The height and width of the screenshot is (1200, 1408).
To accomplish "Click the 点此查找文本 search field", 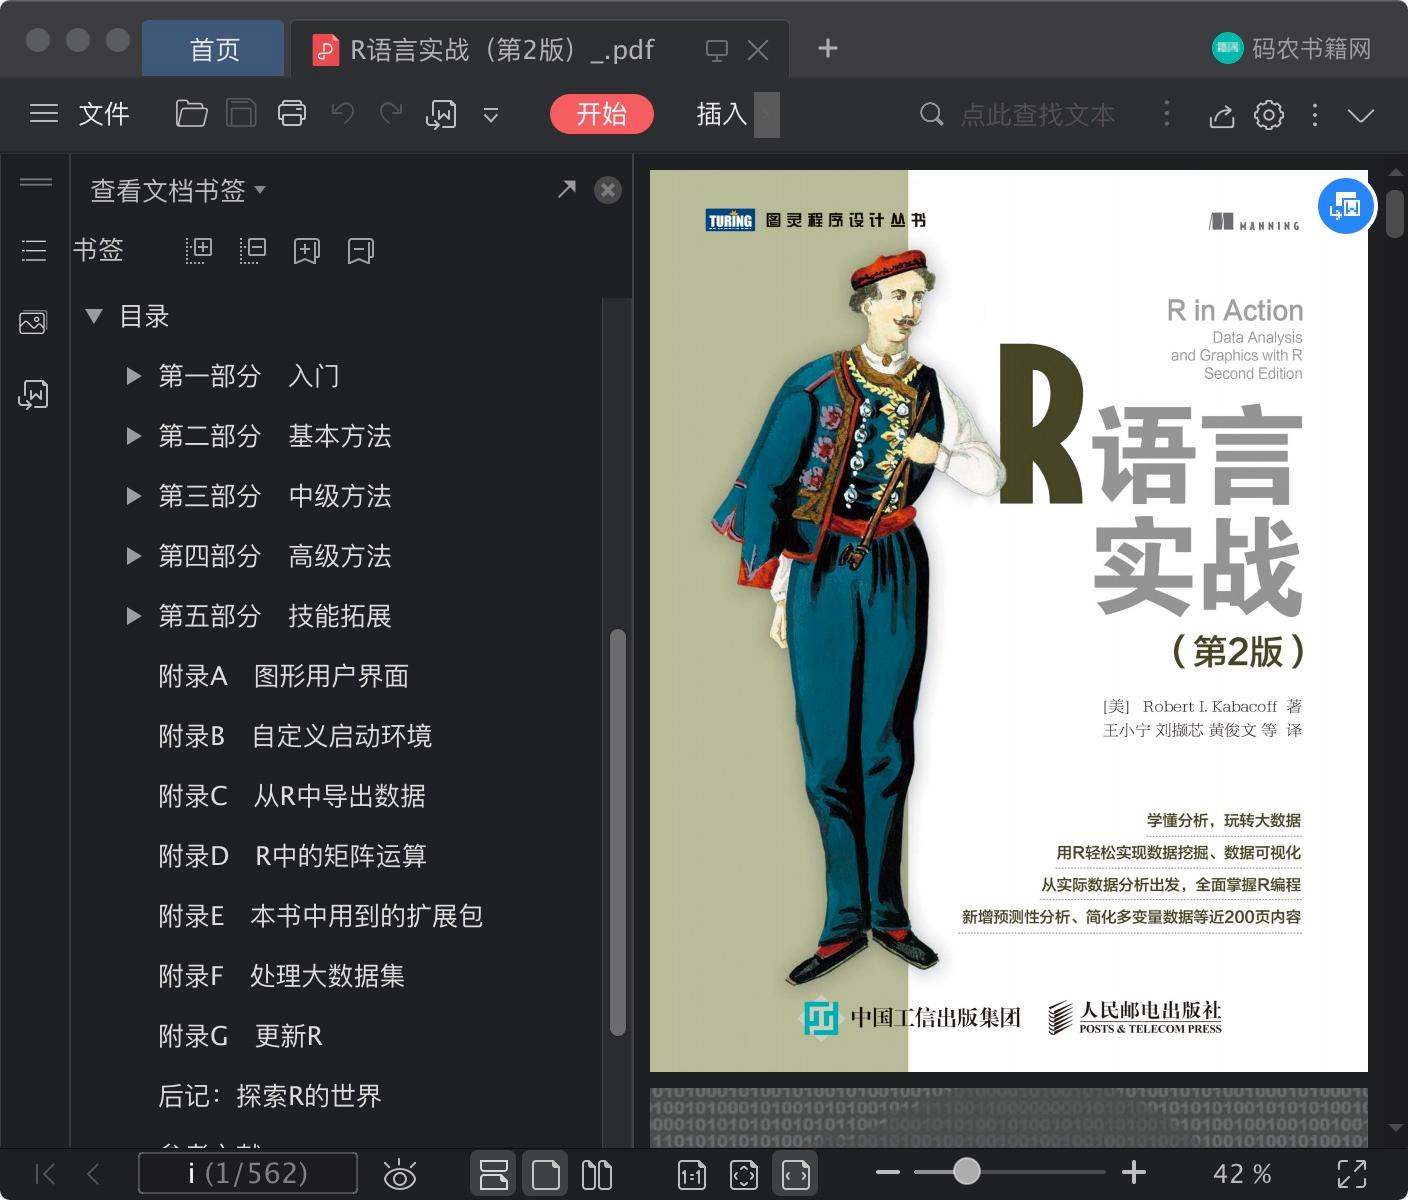I will pyautogui.click(x=1037, y=115).
